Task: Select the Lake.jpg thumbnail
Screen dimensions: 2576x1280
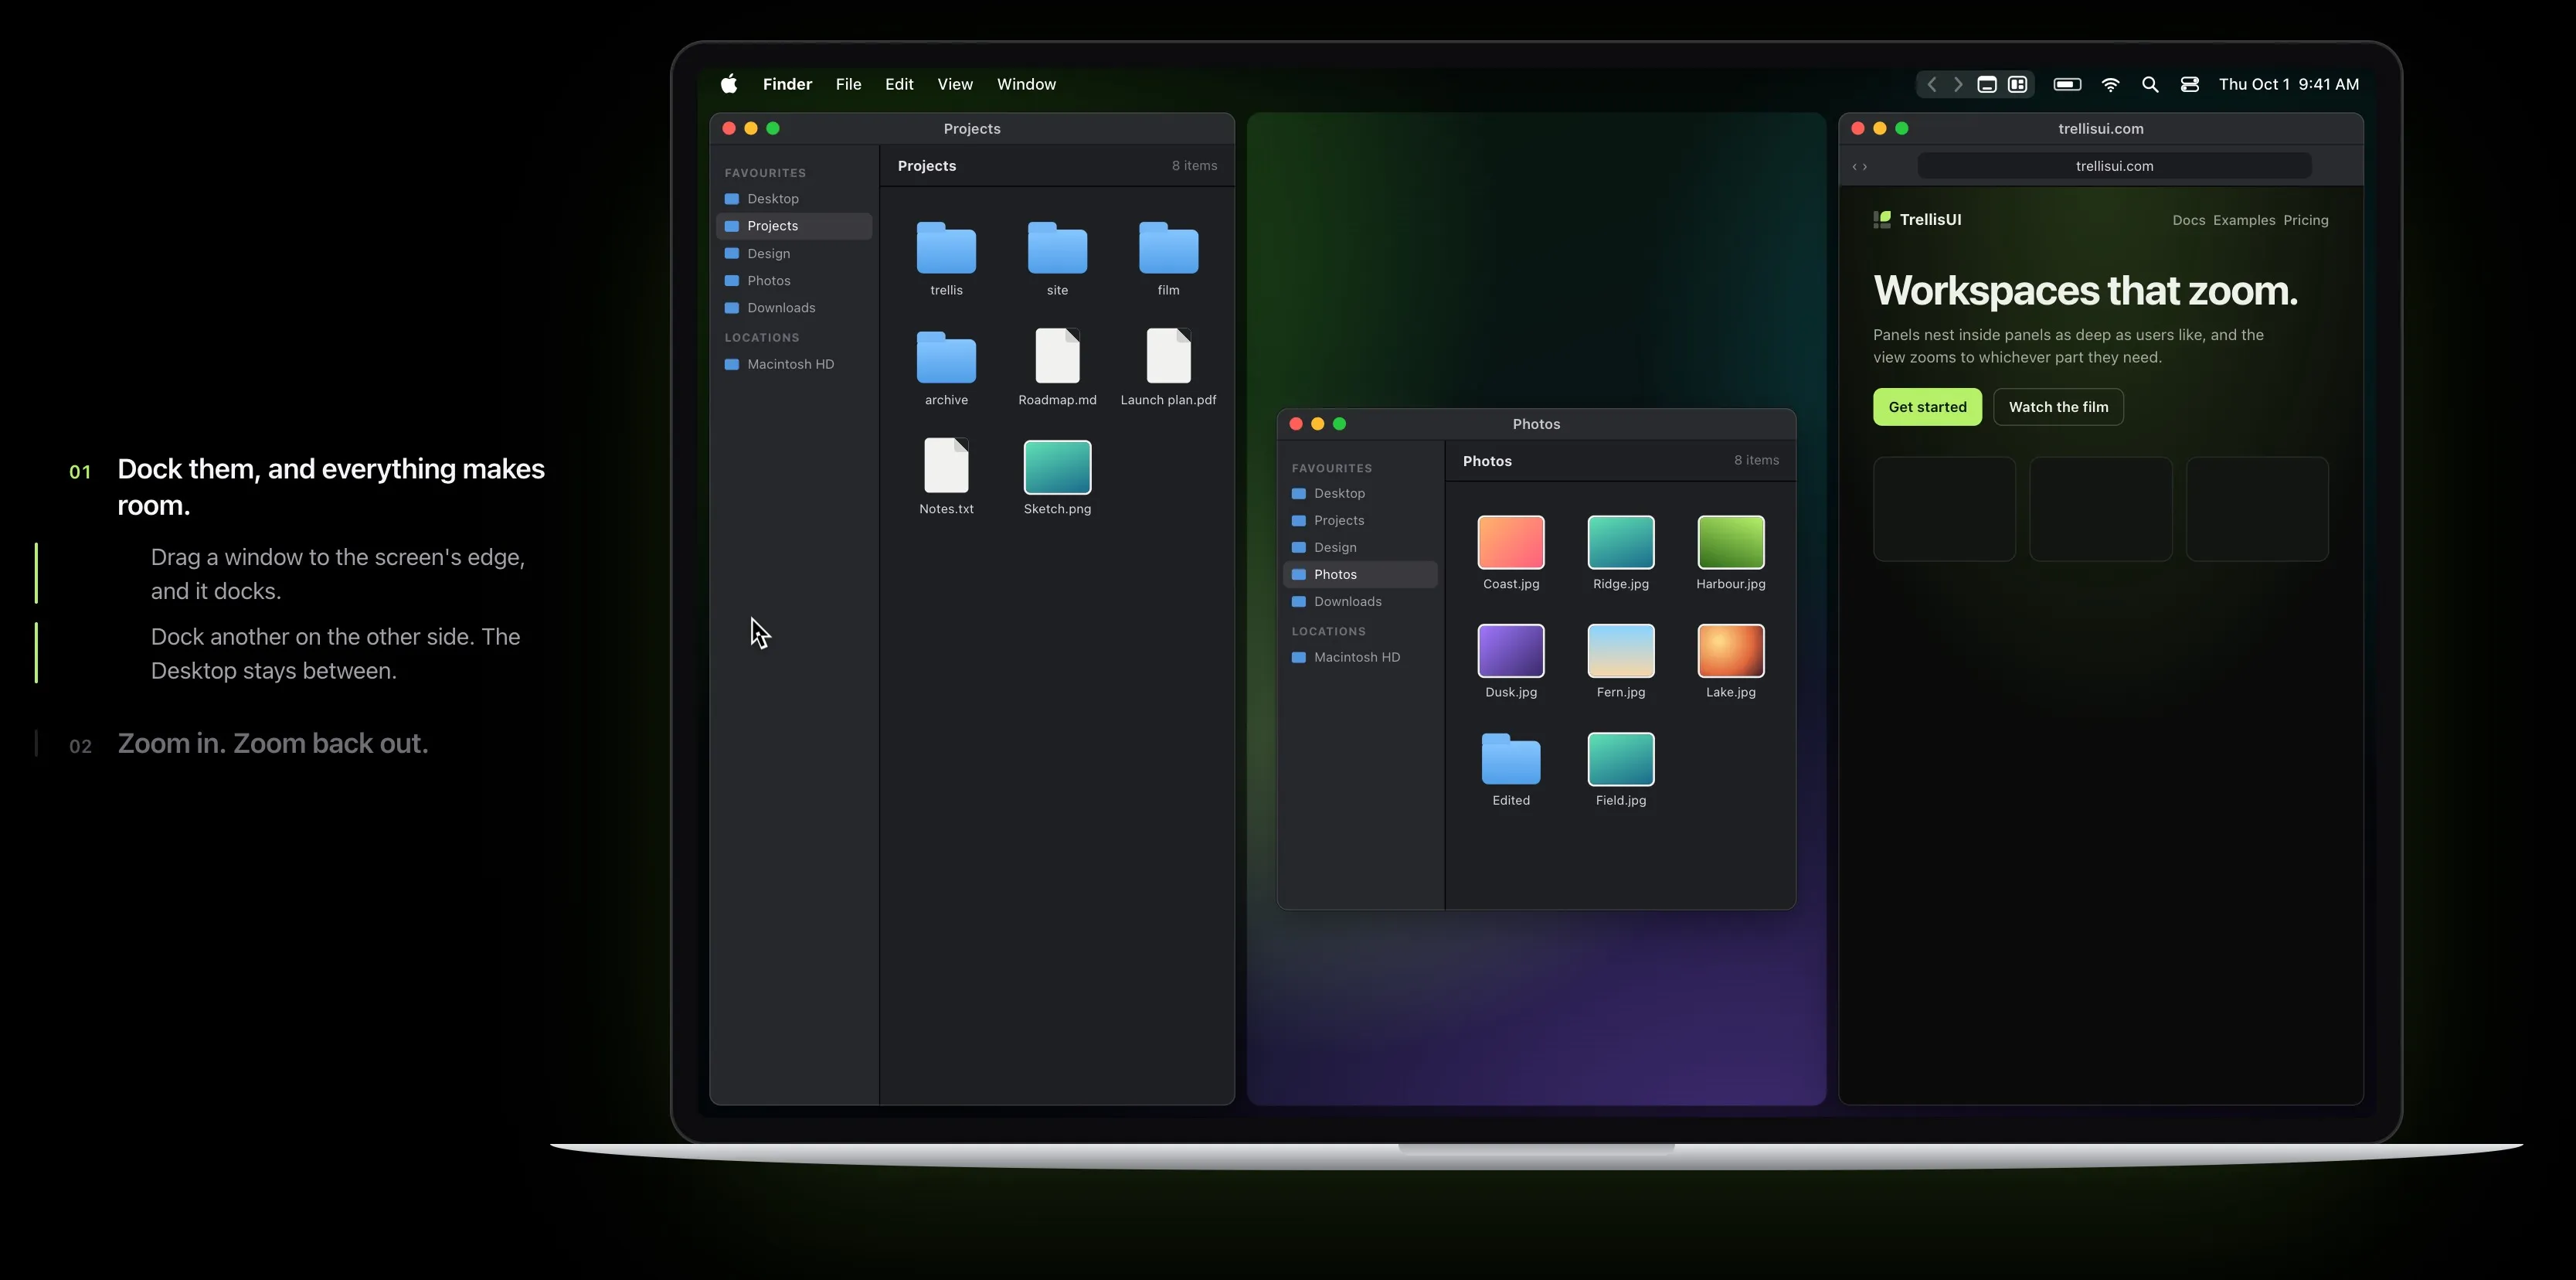Action: tap(1731, 650)
